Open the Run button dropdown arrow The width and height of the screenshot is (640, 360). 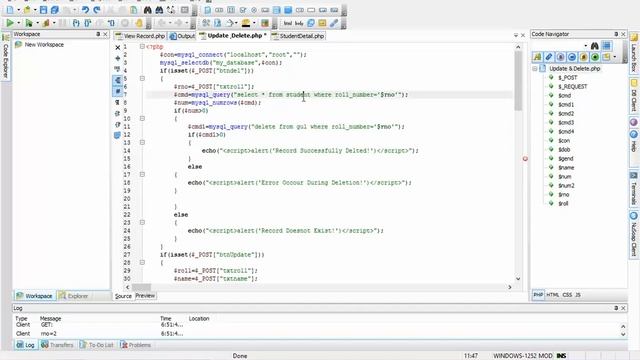pyautogui.click(x=18, y=23)
